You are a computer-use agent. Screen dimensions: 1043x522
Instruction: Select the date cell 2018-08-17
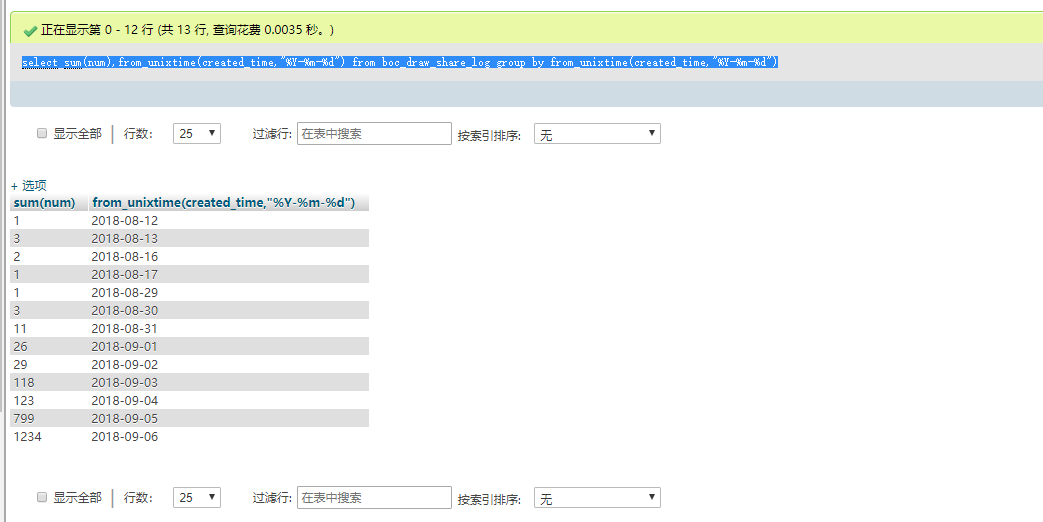(x=125, y=274)
